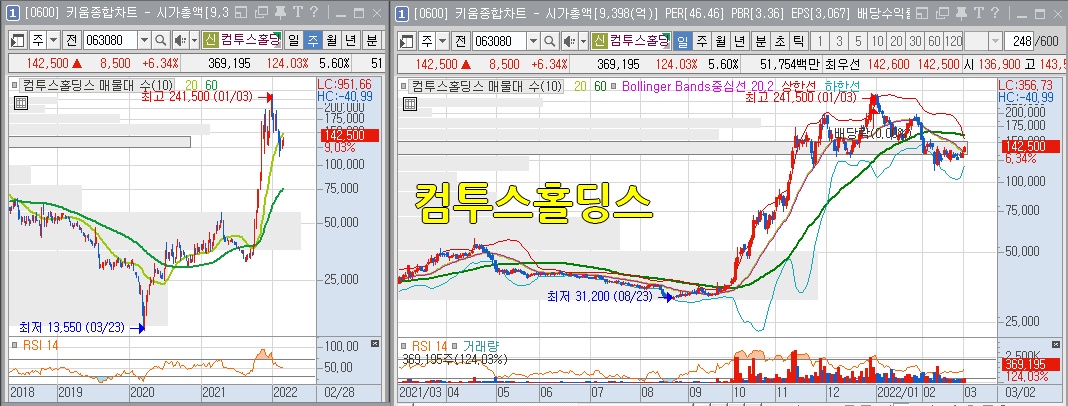Screen dimensions: 1068x406
Task: Expand stock code history dropdown in right window
Action: (533, 41)
